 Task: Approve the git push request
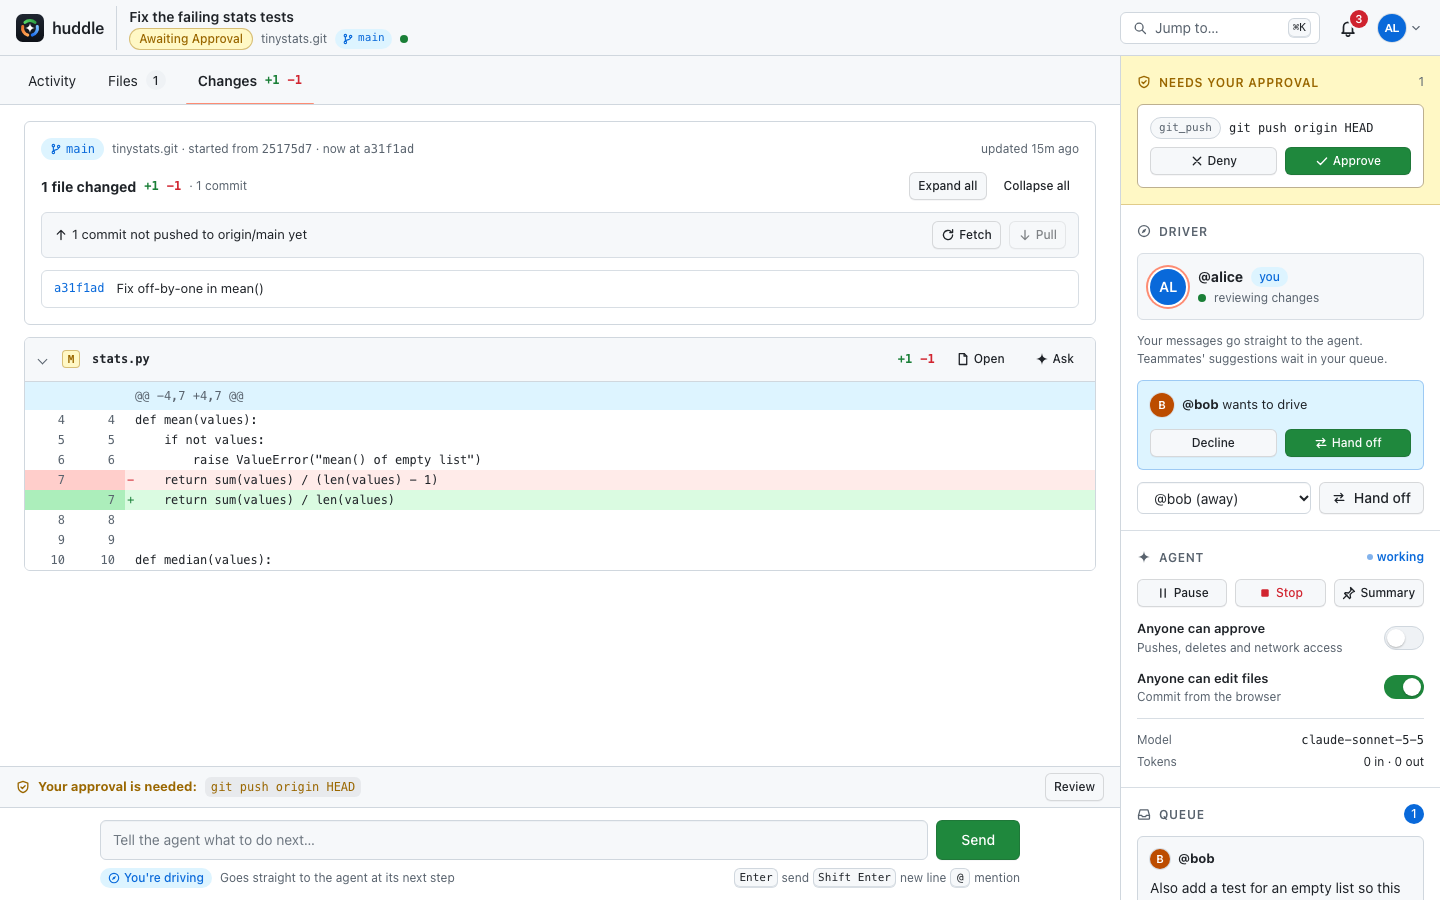(x=1348, y=161)
